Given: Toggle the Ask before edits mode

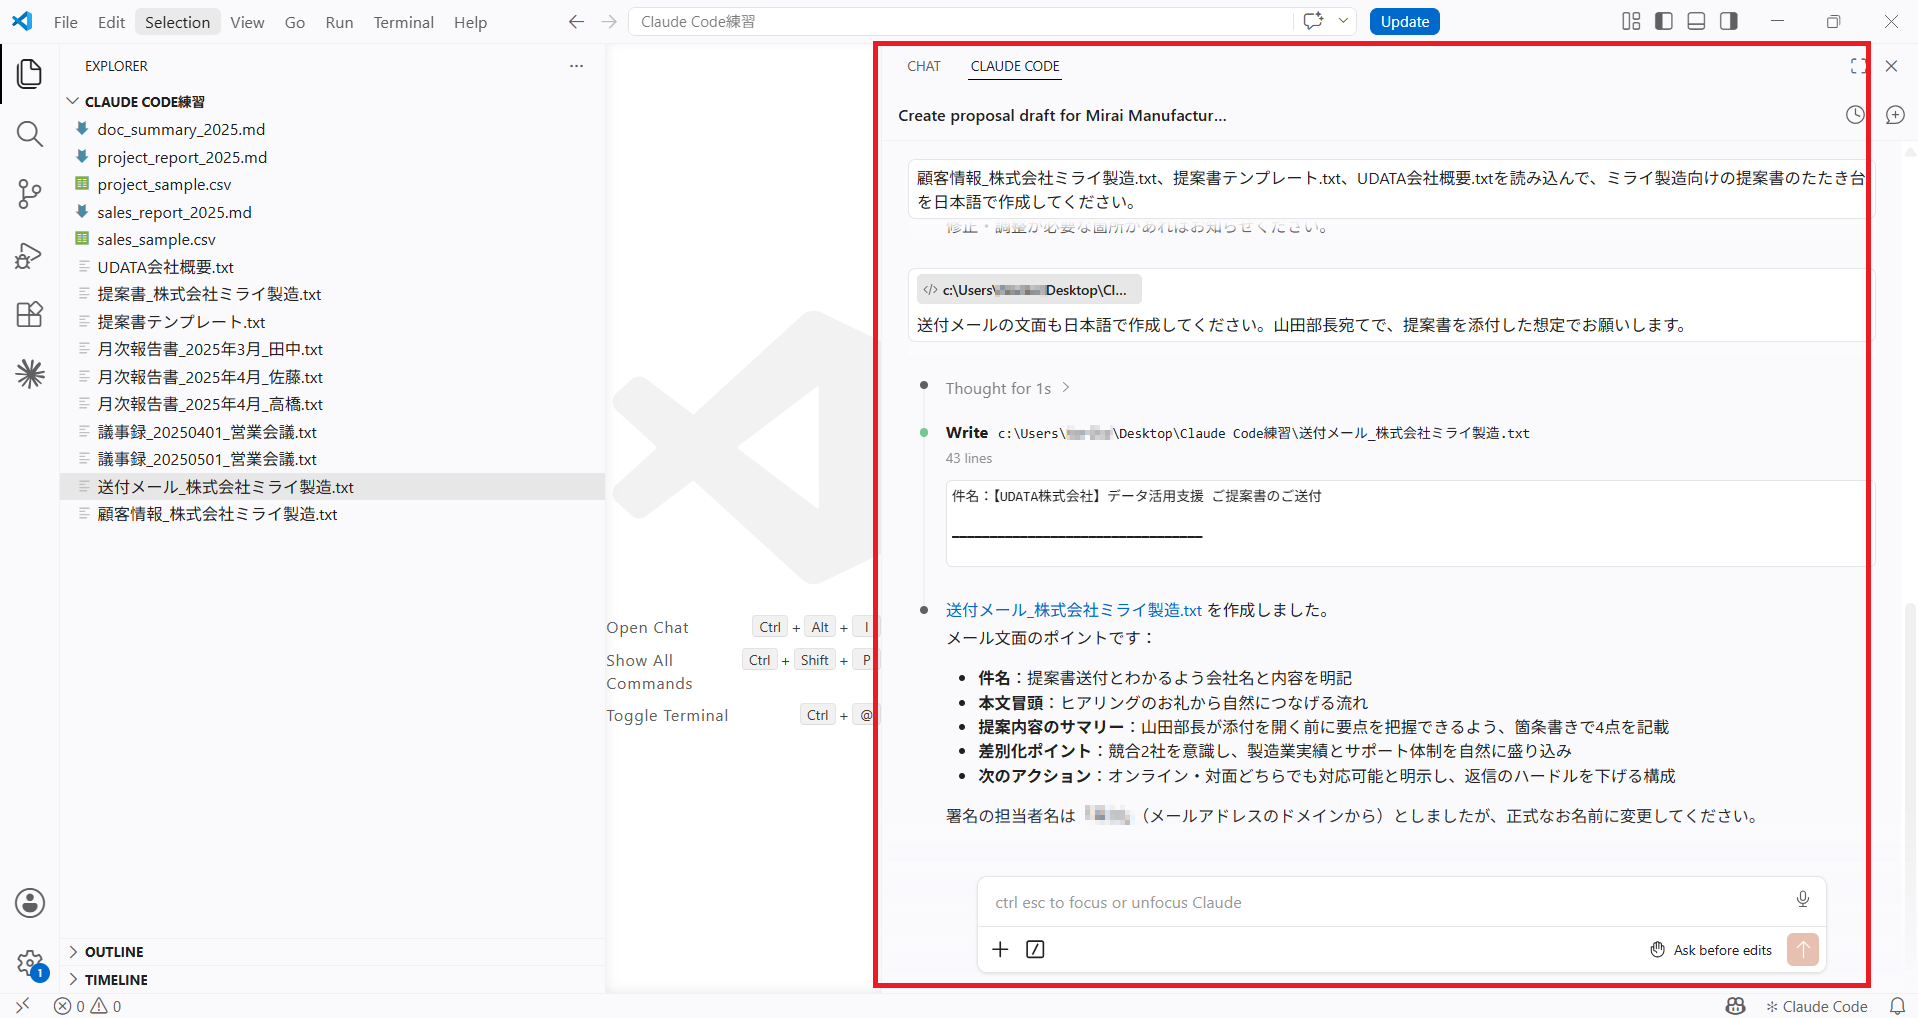Looking at the screenshot, I should click(1711, 950).
